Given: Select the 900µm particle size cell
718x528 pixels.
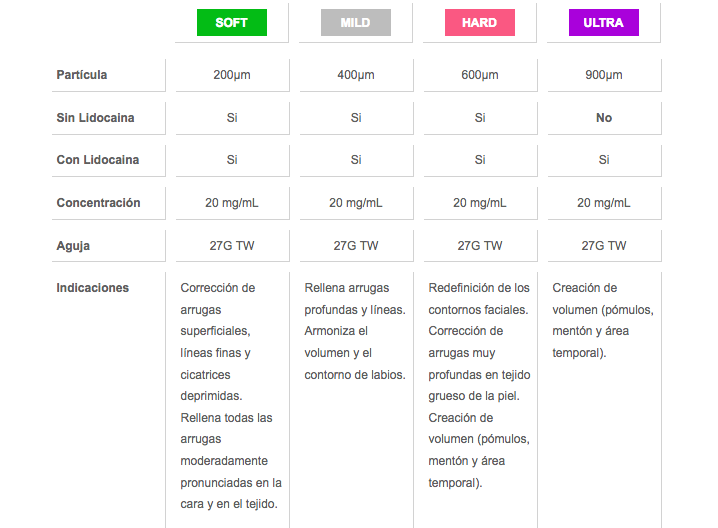Looking at the screenshot, I should [x=604, y=75].
